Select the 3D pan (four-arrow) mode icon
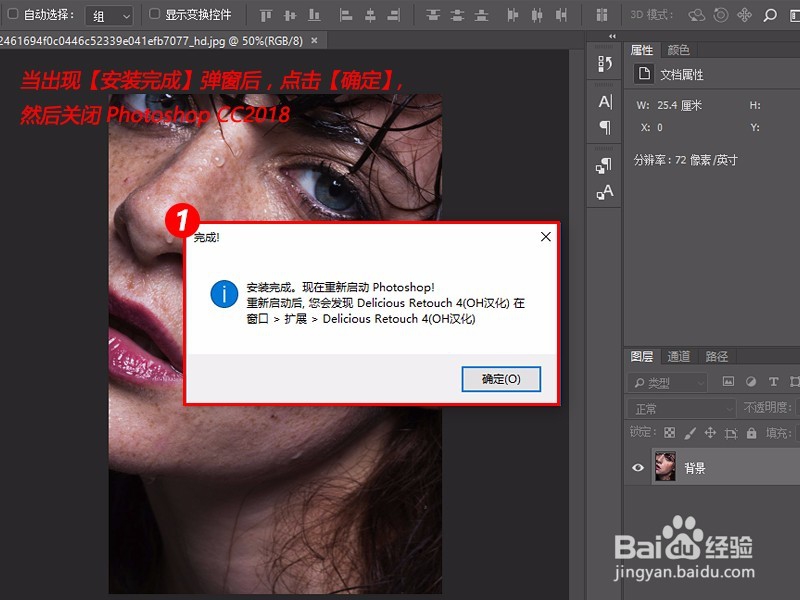This screenshot has width=800, height=600. click(x=744, y=16)
